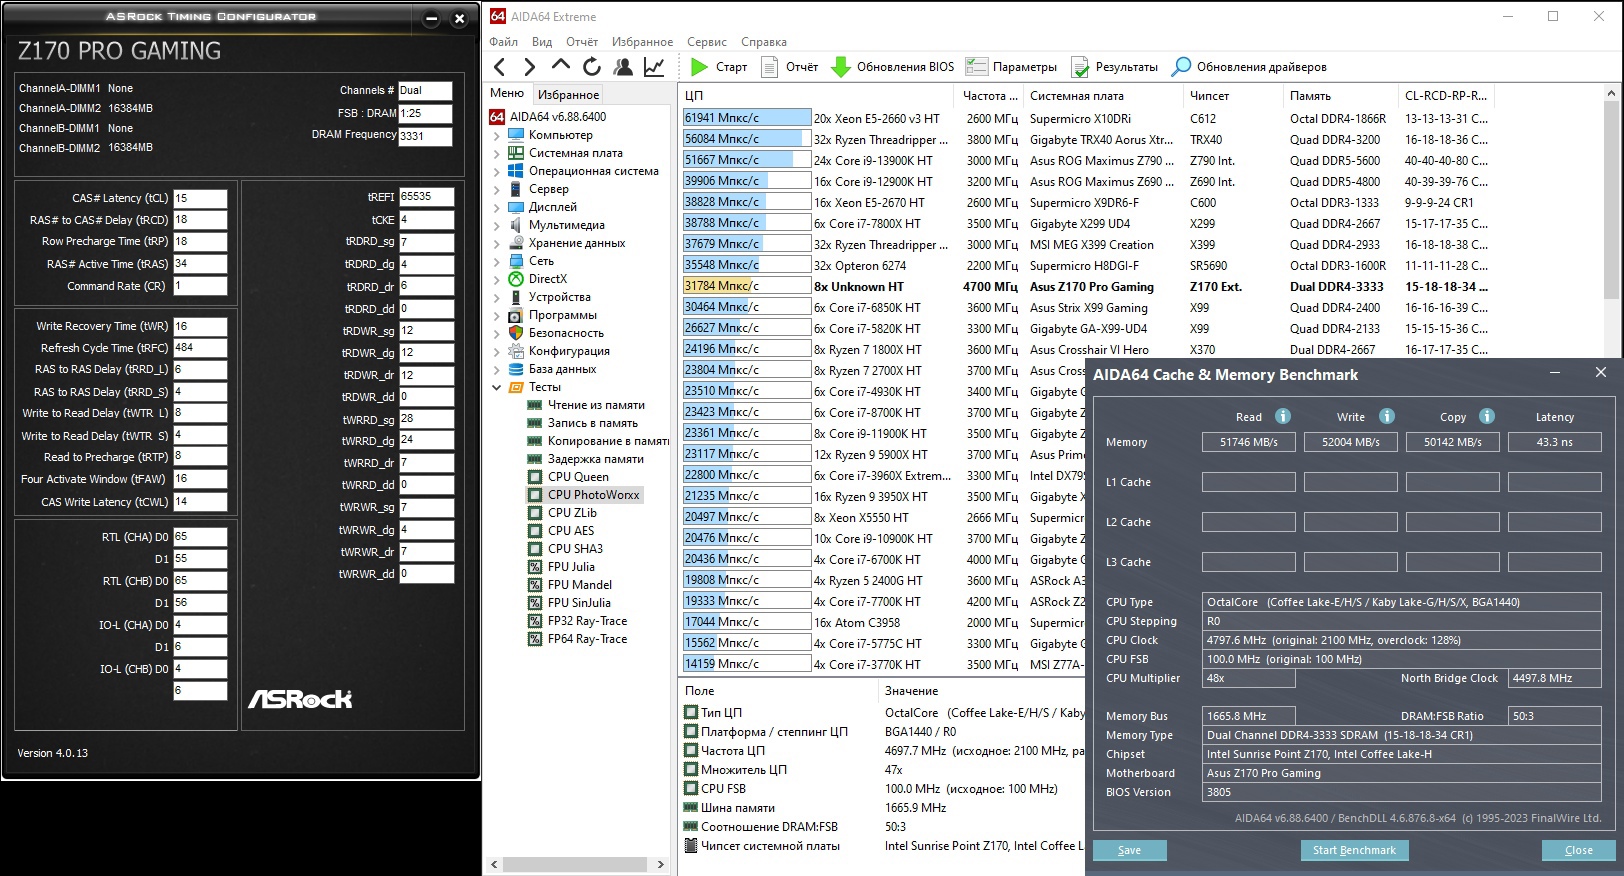Image resolution: width=1624 pixels, height=876 pixels.
Task: Click Save in the Cache & Memory Benchmark
Action: point(1129,850)
